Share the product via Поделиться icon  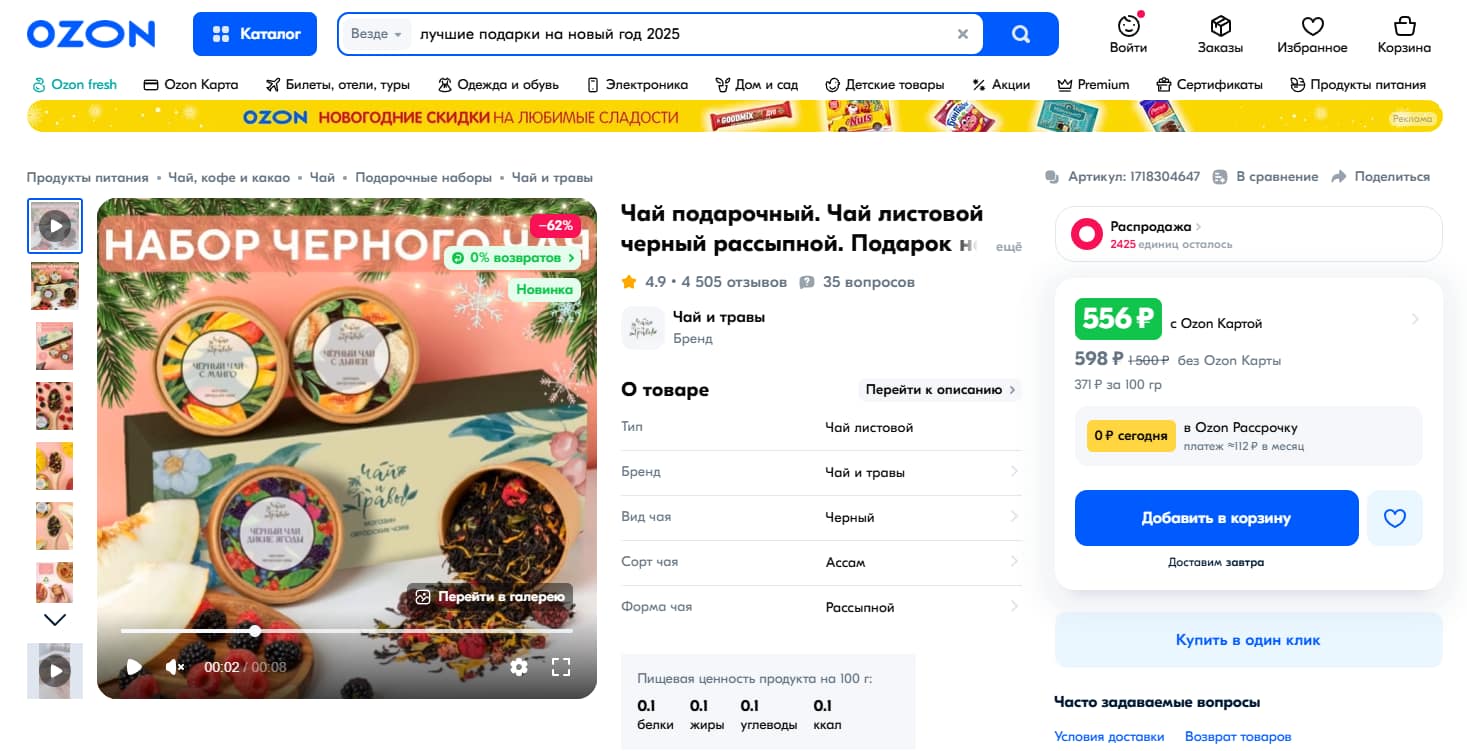[1341, 176]
